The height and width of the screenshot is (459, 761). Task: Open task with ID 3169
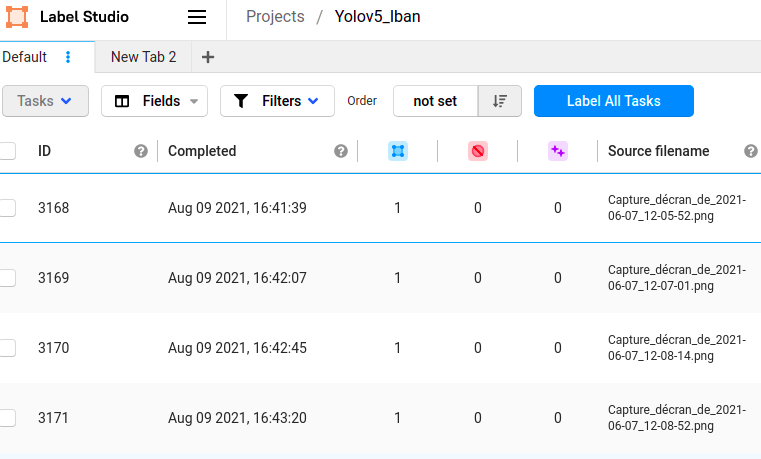53,278
